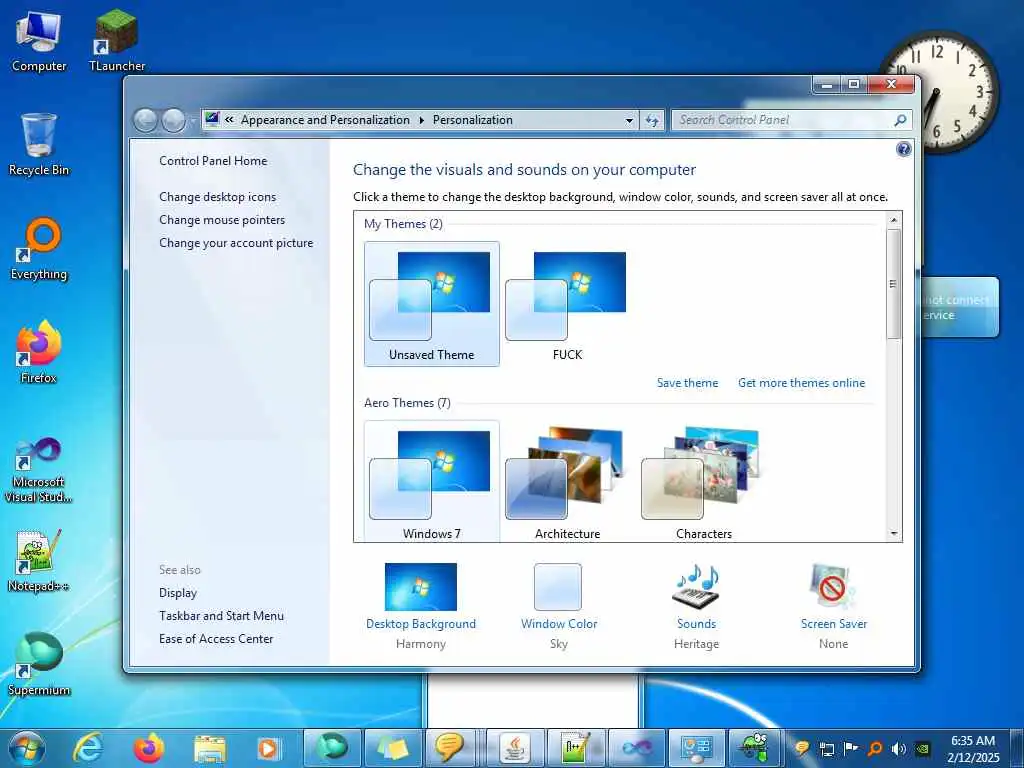Click the theme list scrollbar thumb
Image resolution: width=1024 pixels, height=768 pixels.
pos(894,283)
